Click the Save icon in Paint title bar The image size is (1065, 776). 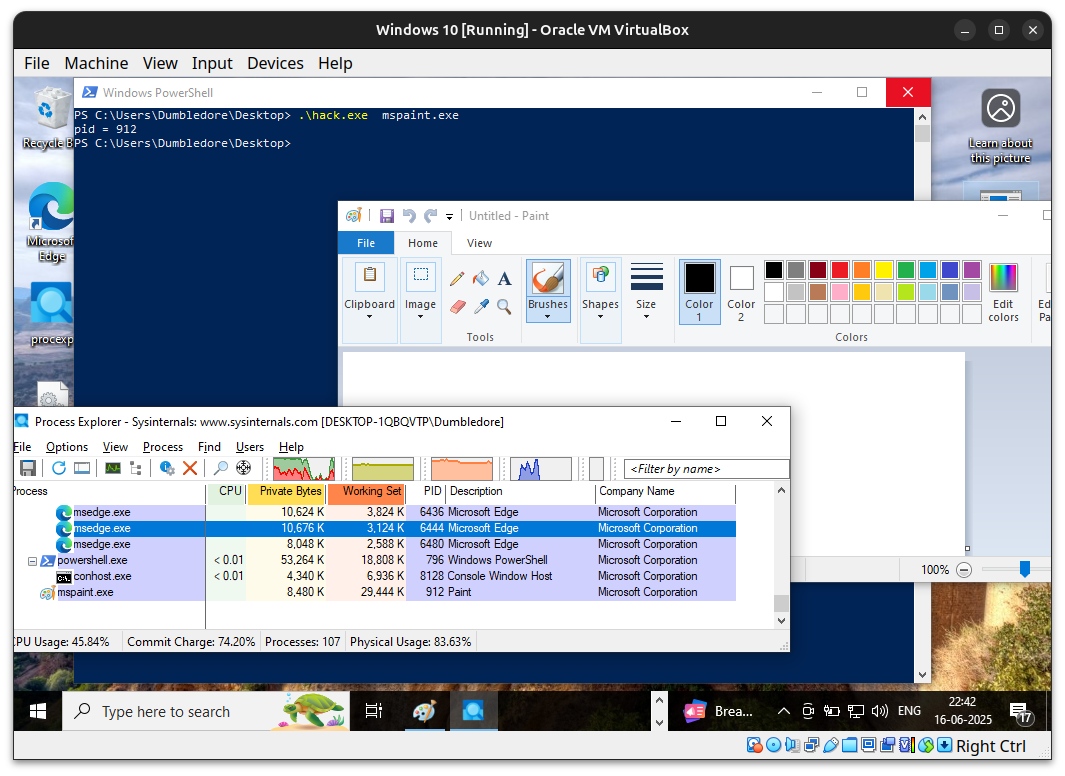386,216
